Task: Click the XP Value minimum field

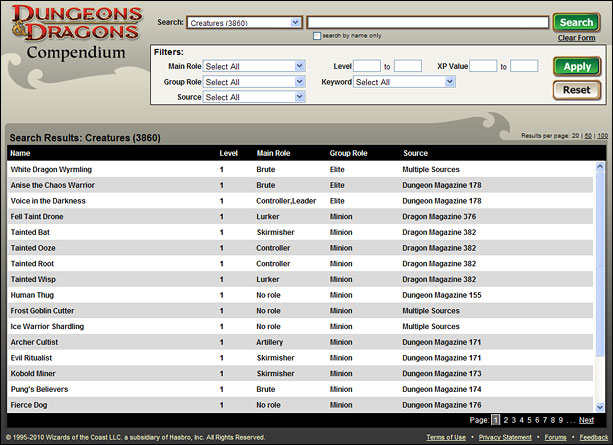Action: tap(483, 66)
